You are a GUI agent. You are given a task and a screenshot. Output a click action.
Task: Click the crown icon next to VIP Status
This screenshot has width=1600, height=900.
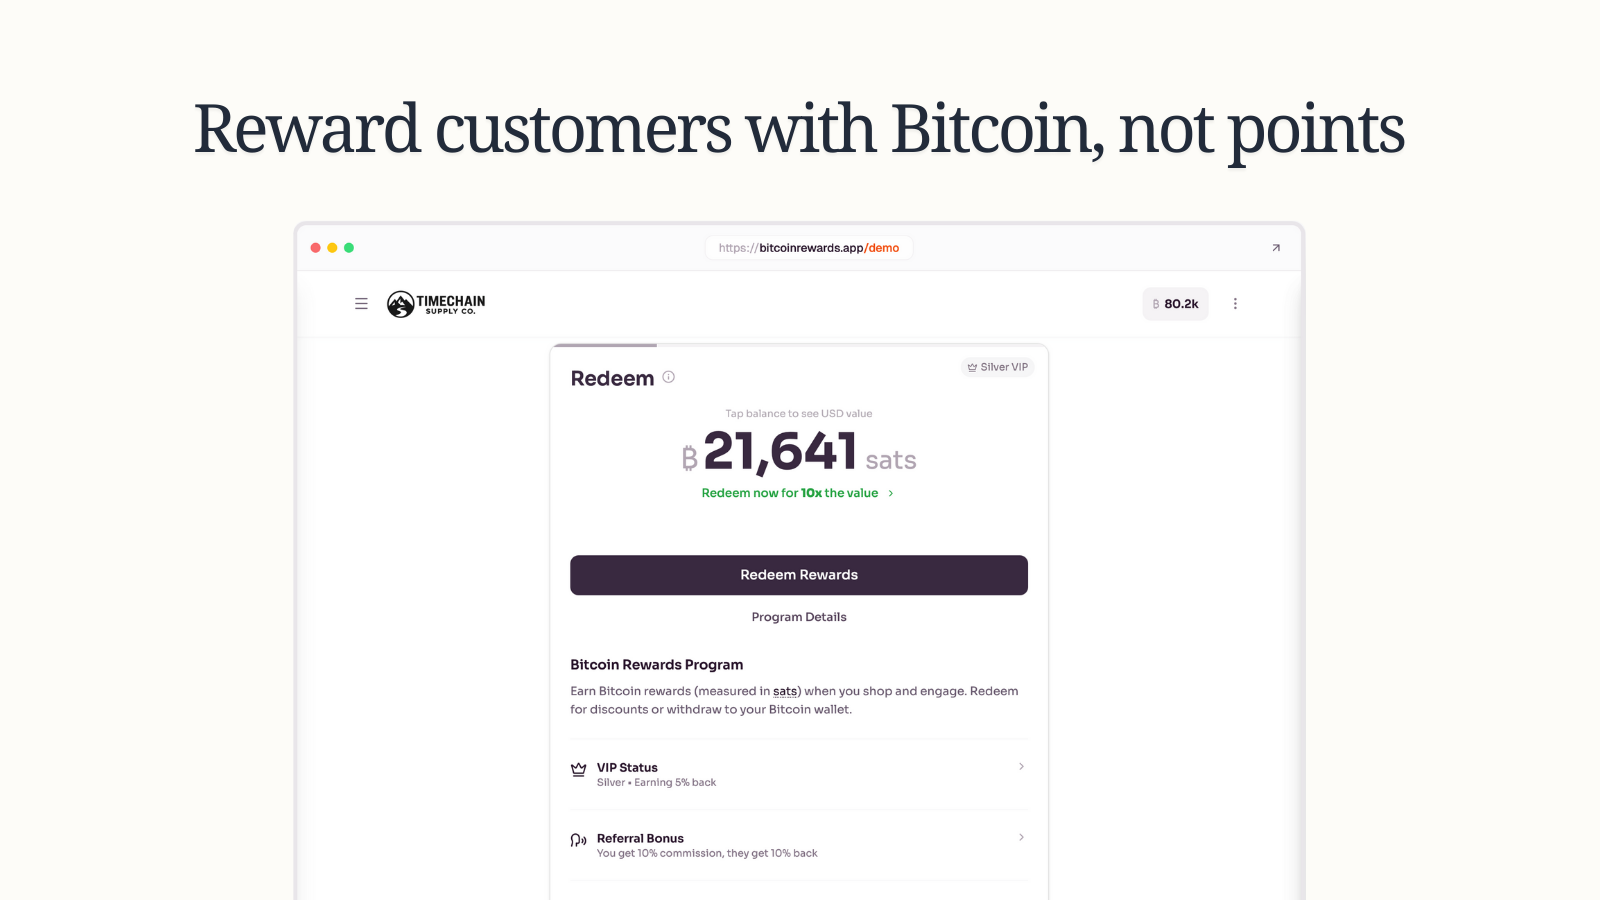578,770
